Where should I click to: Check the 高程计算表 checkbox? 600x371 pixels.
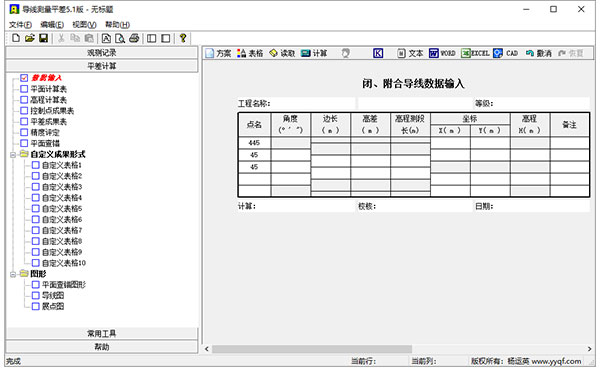24,100
